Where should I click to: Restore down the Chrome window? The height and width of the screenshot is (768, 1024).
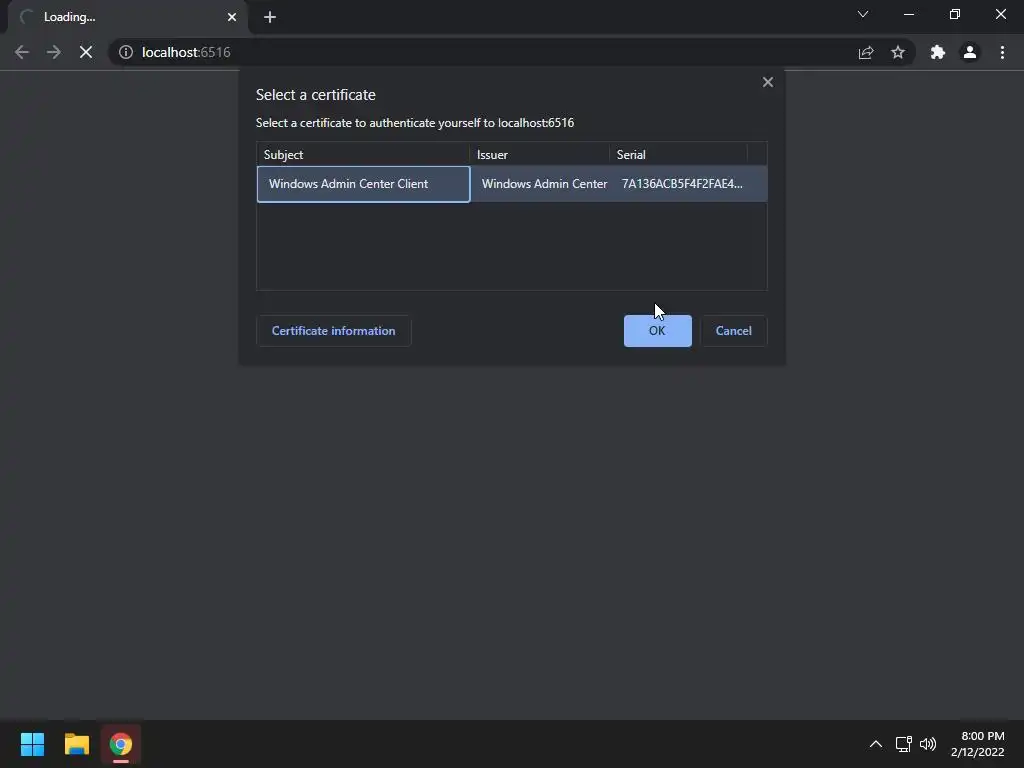[955, 14]
